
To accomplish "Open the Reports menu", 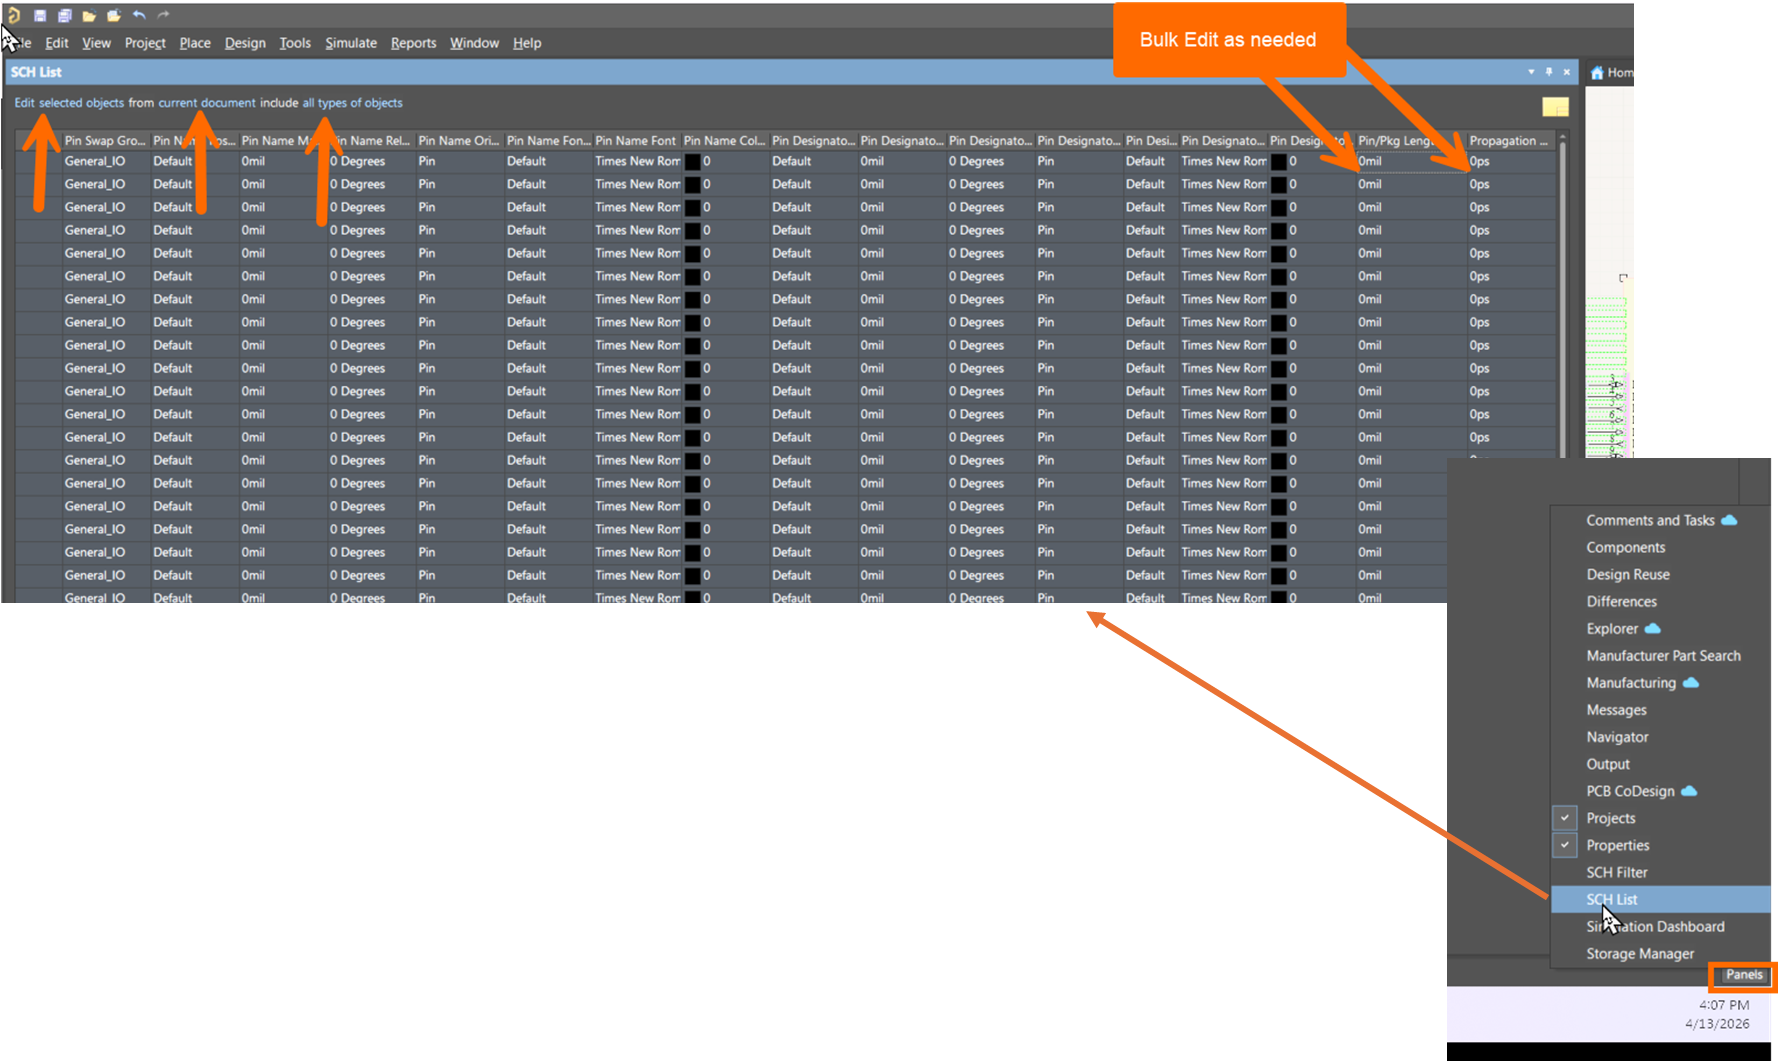I will pyautogui.click(x=413, y=43).
